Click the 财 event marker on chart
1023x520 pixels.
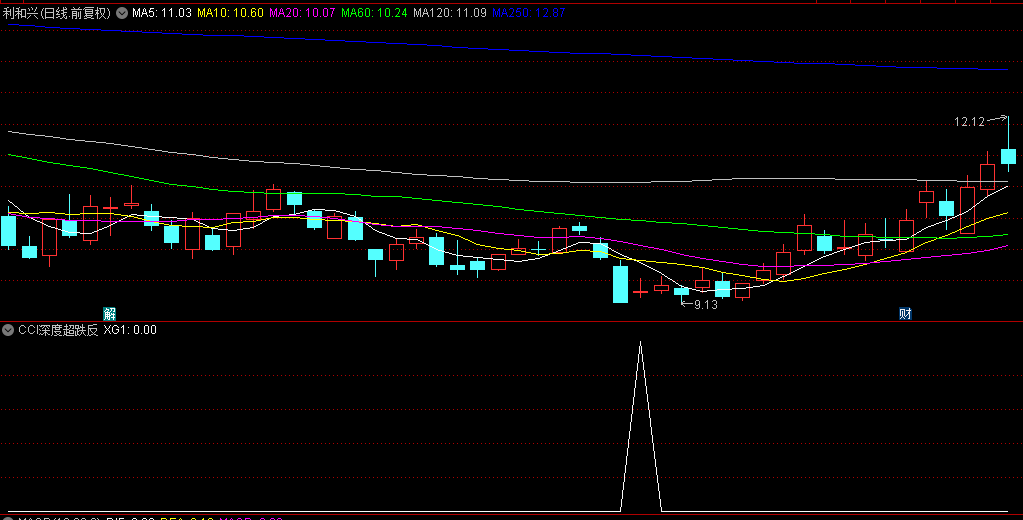pos(905,314)
